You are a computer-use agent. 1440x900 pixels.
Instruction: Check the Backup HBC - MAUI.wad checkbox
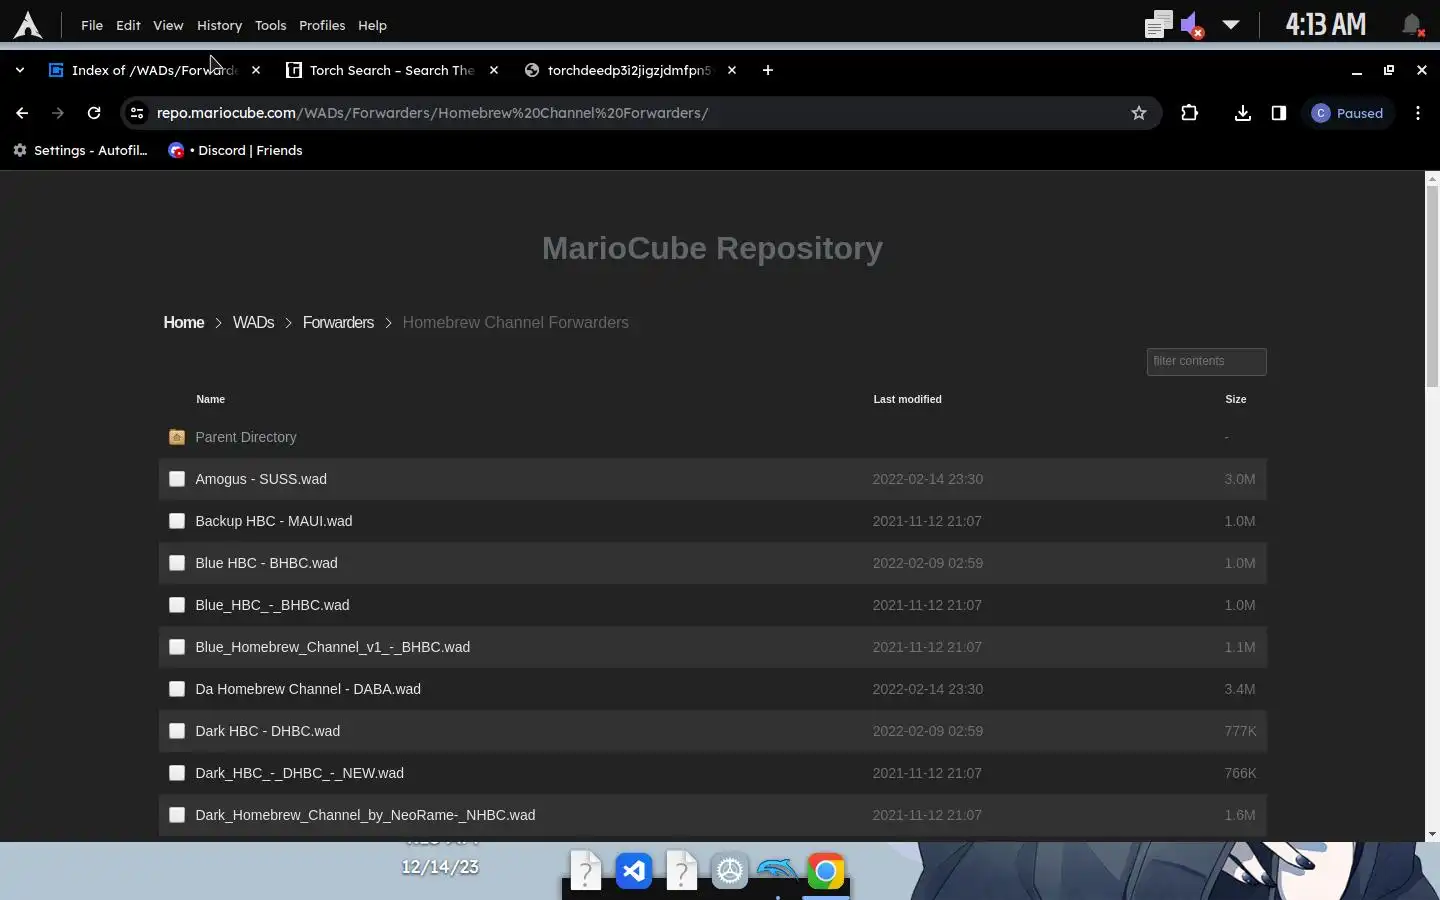tap(177, 521)
